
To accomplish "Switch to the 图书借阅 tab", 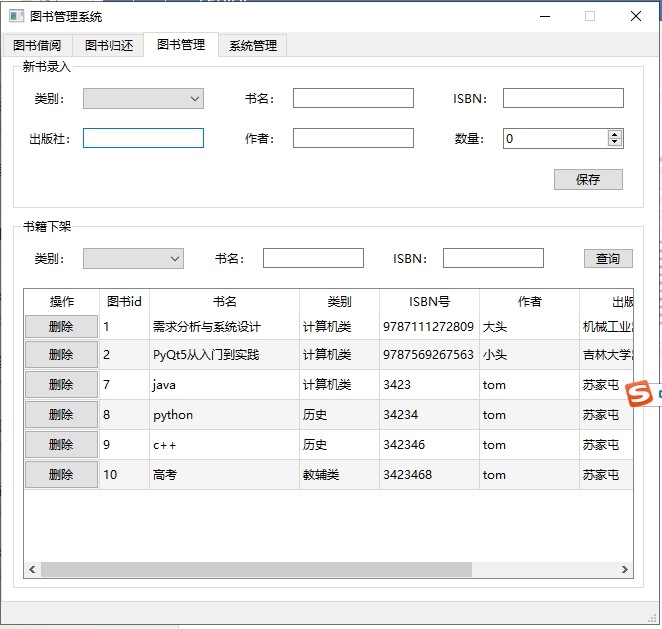I will pos(37,46).
